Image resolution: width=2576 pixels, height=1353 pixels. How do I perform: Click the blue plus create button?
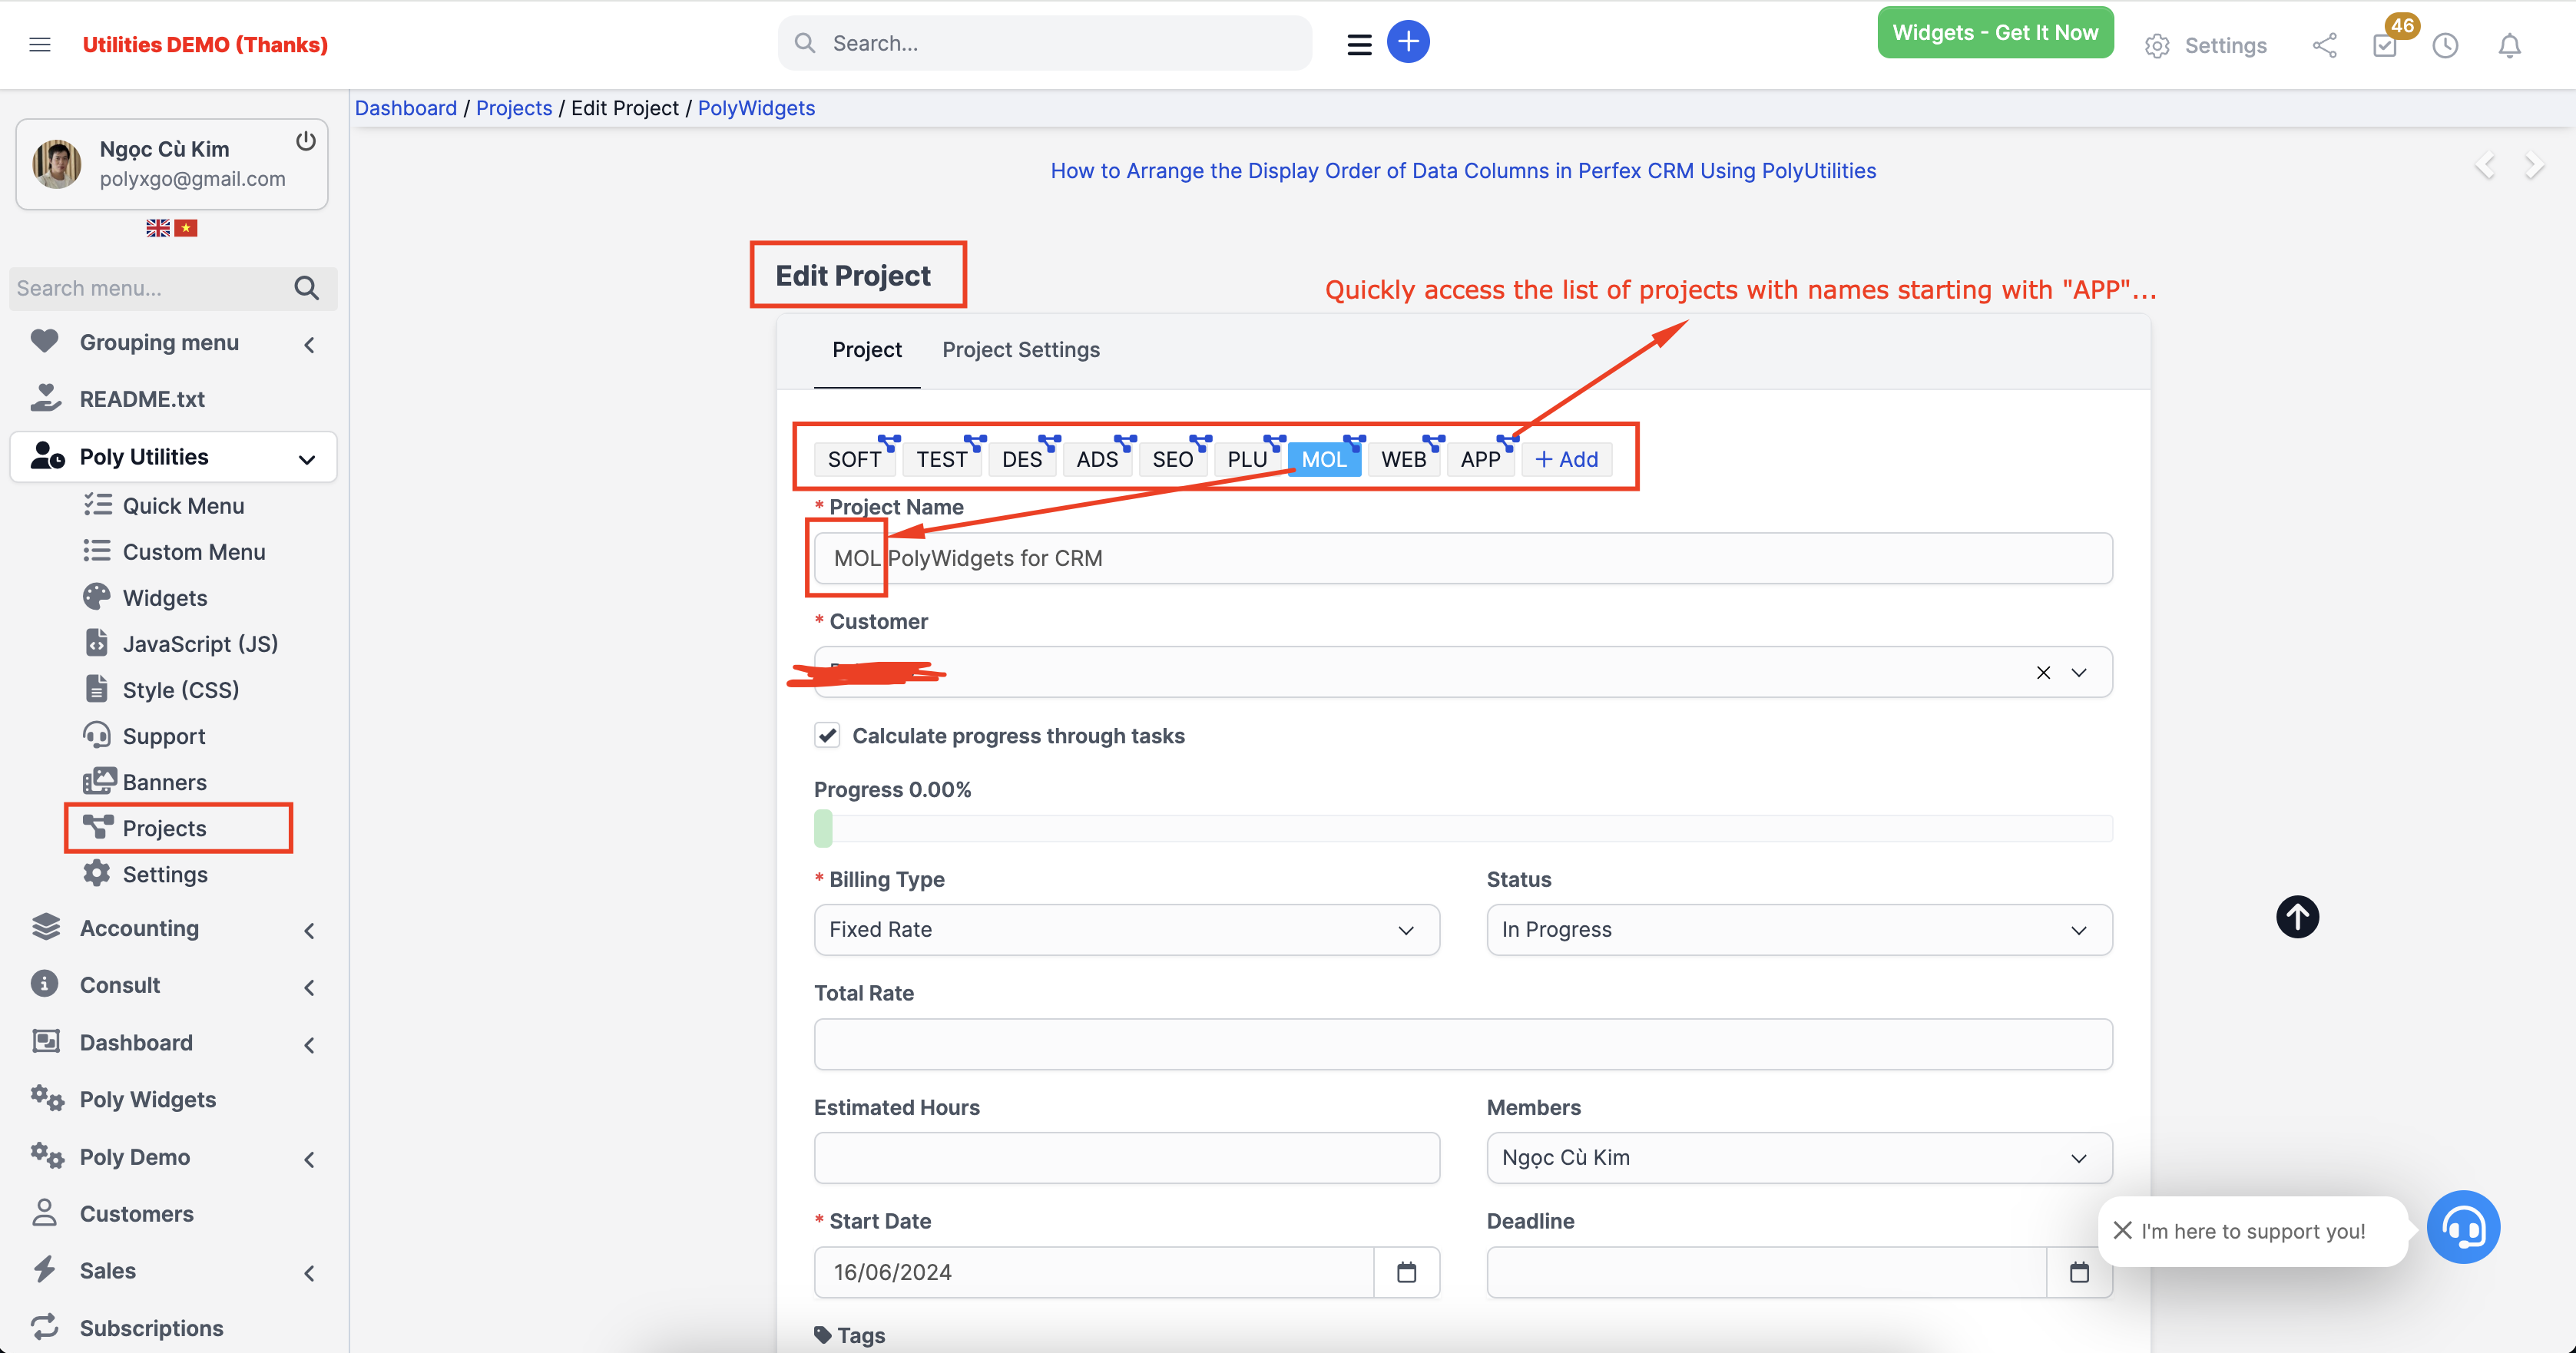pyautogui.click(x=1408, y=41)
